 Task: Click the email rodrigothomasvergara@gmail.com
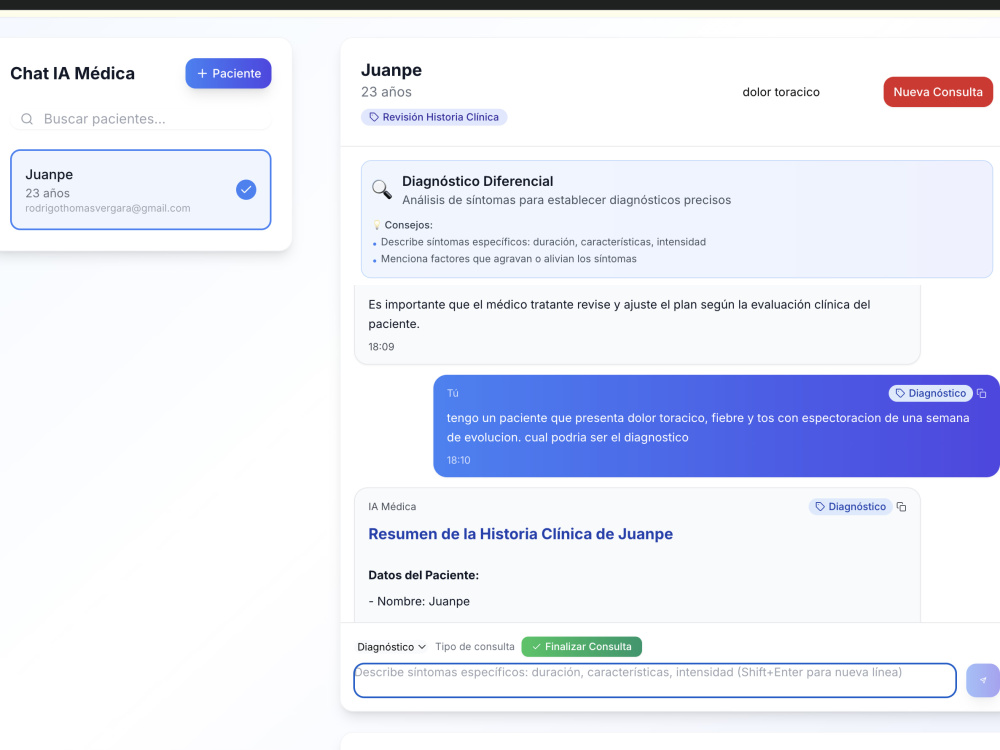point(108,208)
